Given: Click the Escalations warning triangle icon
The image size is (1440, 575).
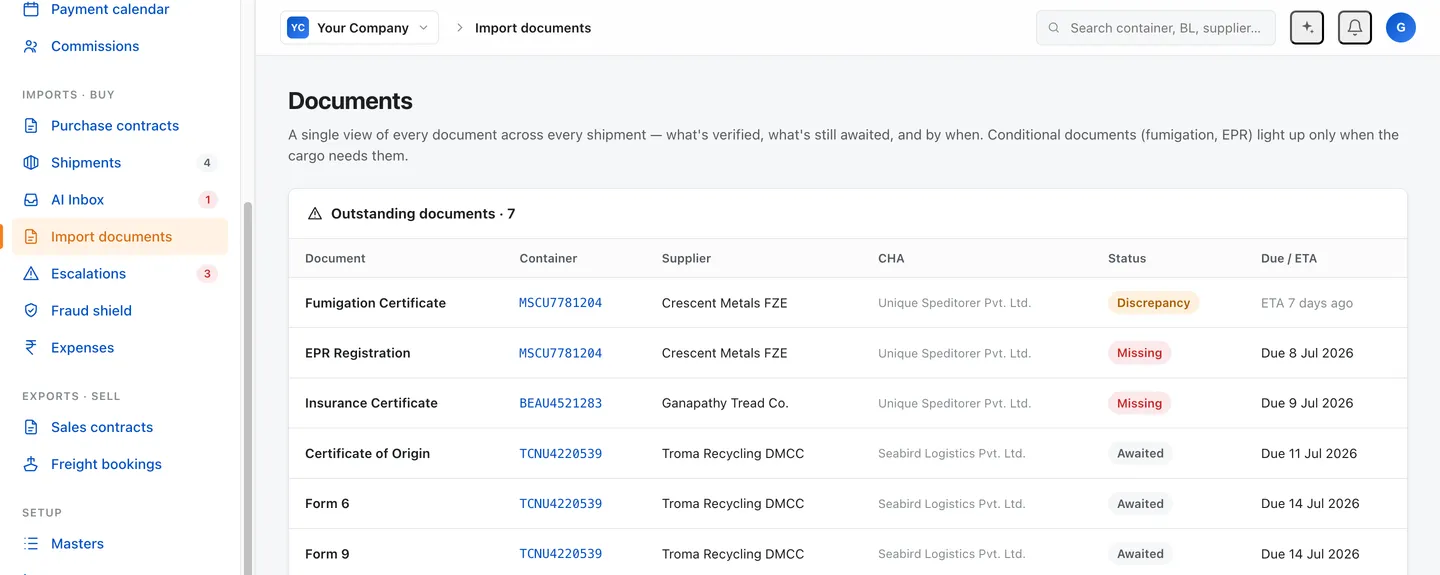Looking at the screenshot, I should 31,274.
